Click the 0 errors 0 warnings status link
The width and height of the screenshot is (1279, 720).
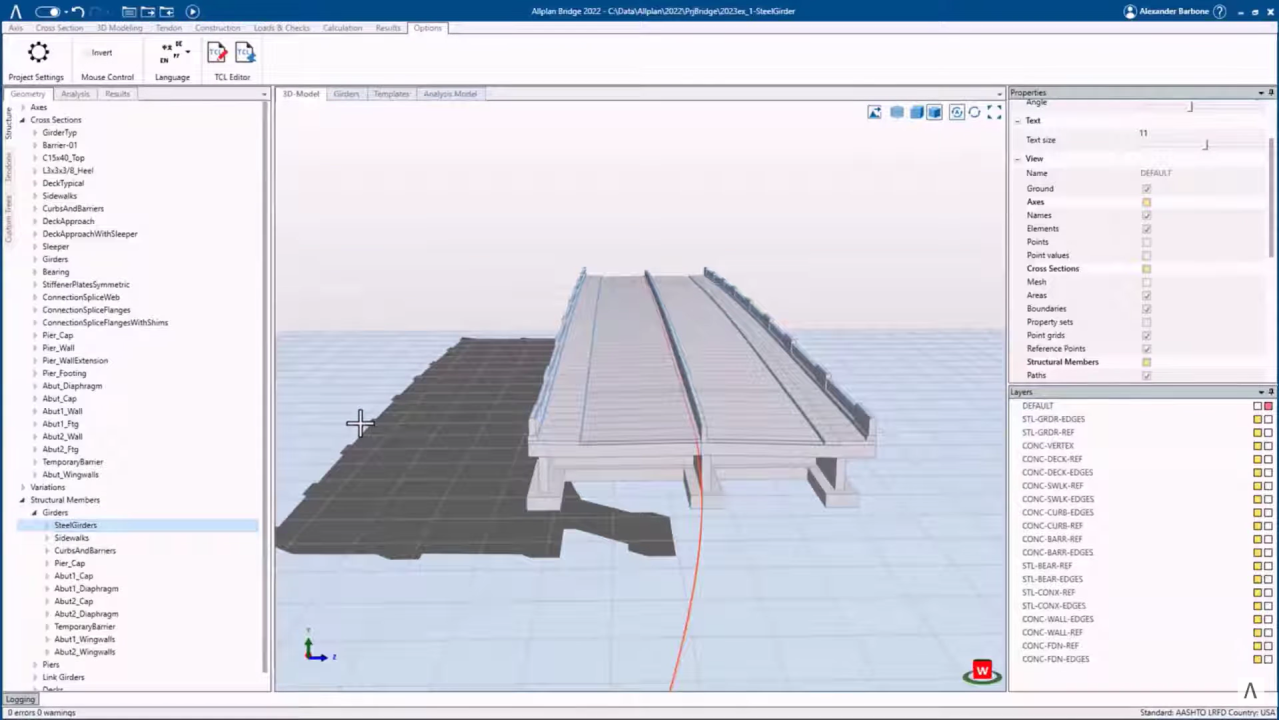pos(41,712)
